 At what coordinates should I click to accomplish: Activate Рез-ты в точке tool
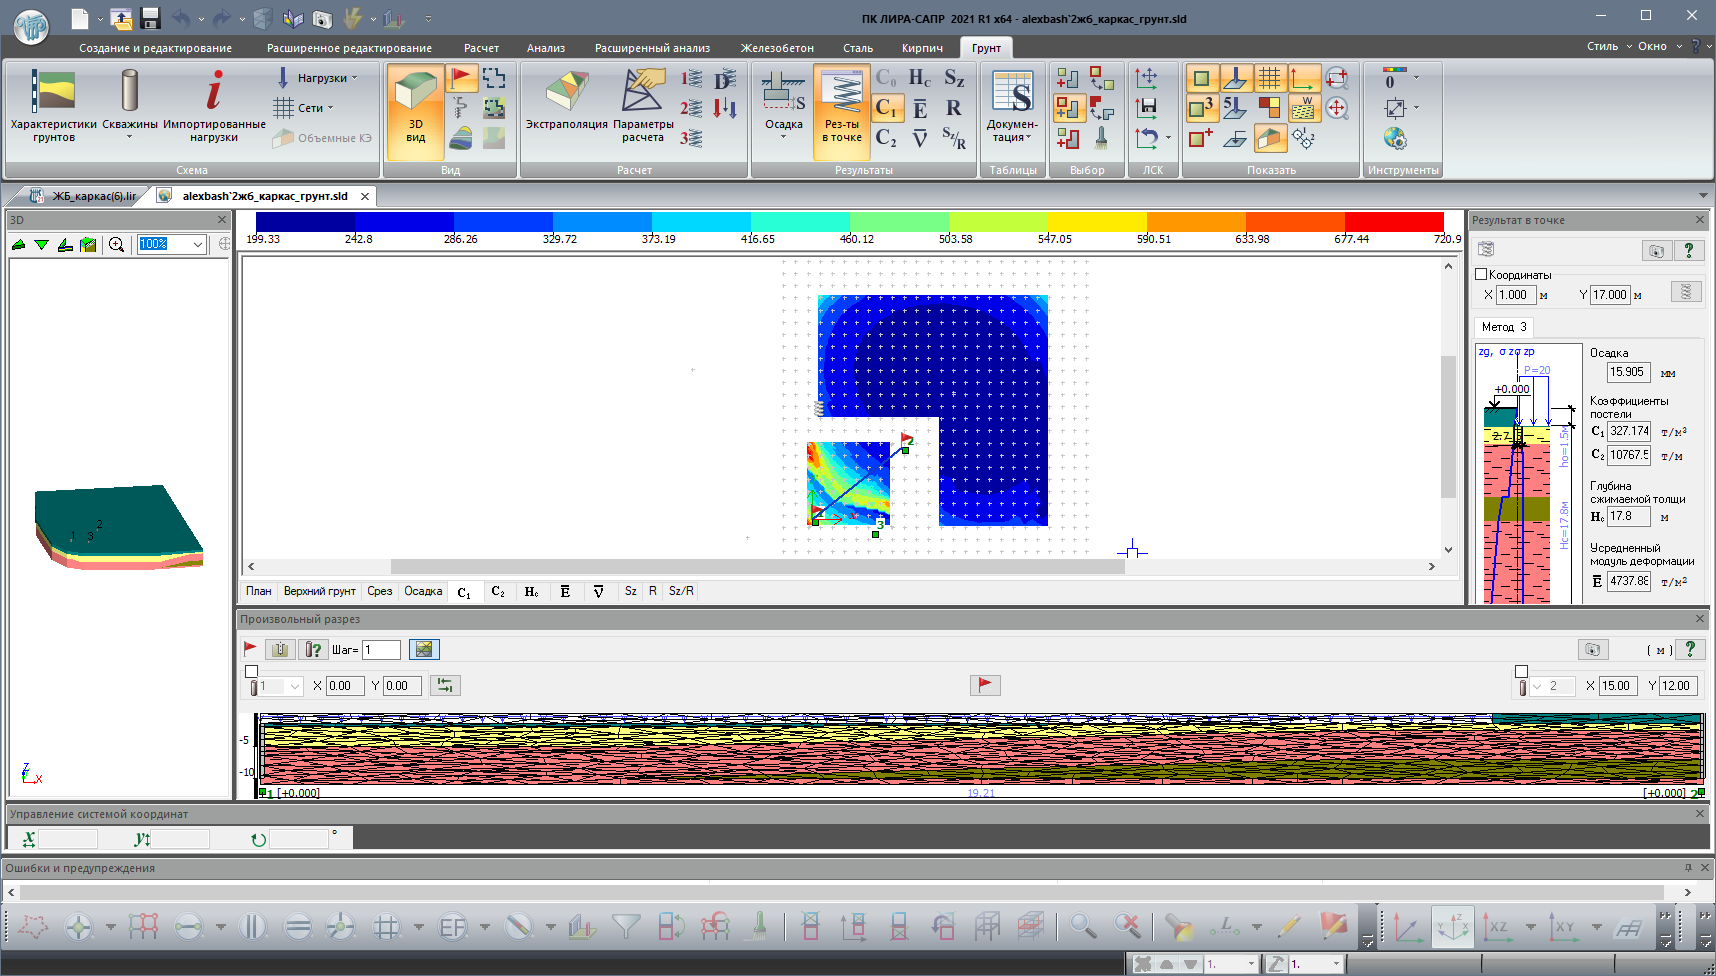click(842, 107)
